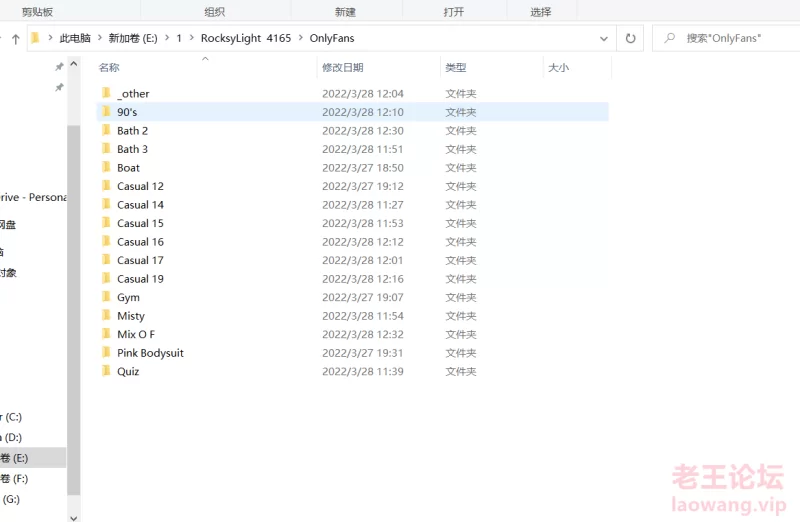Open the 剪贴板 ribbon group
Viewport: 800px width, 522px height.
(37, 12)
